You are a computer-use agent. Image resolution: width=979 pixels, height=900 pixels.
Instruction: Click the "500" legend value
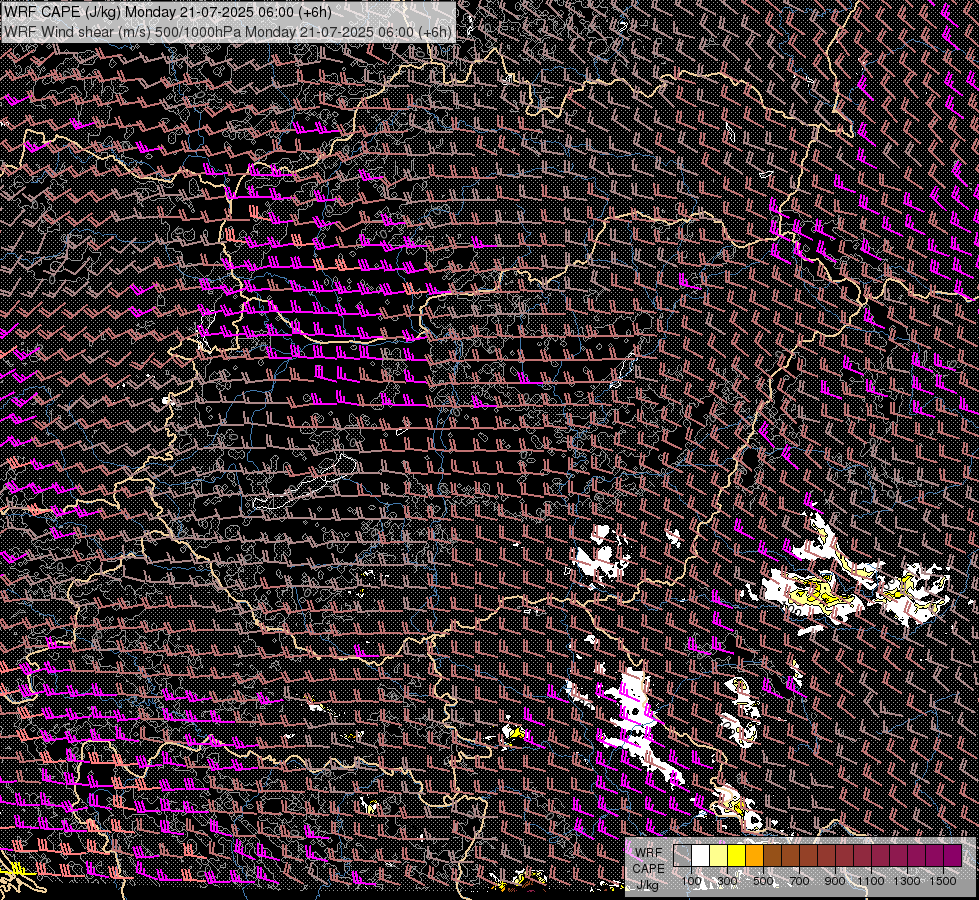(763, 881)
